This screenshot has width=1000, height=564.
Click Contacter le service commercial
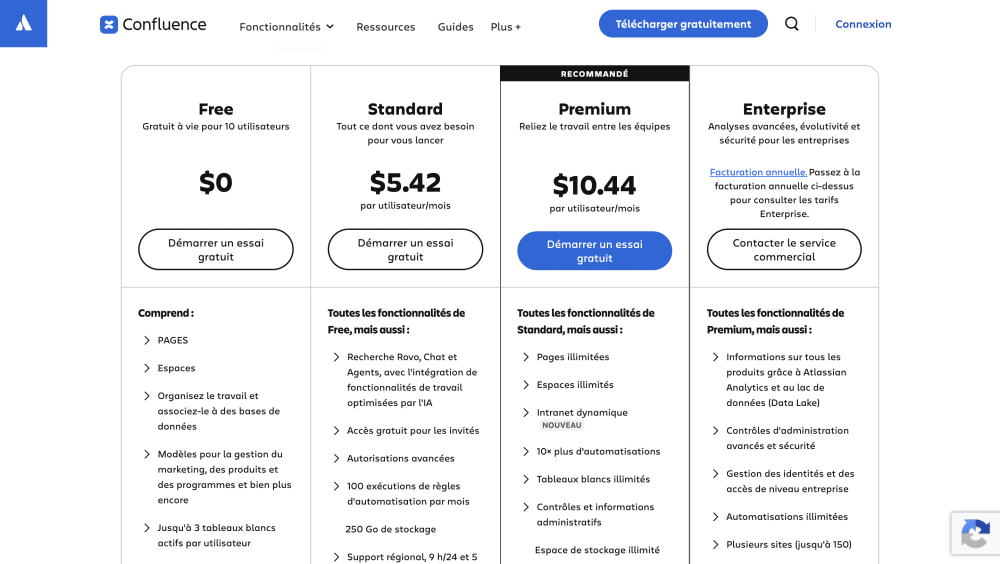tap(784, 249)
